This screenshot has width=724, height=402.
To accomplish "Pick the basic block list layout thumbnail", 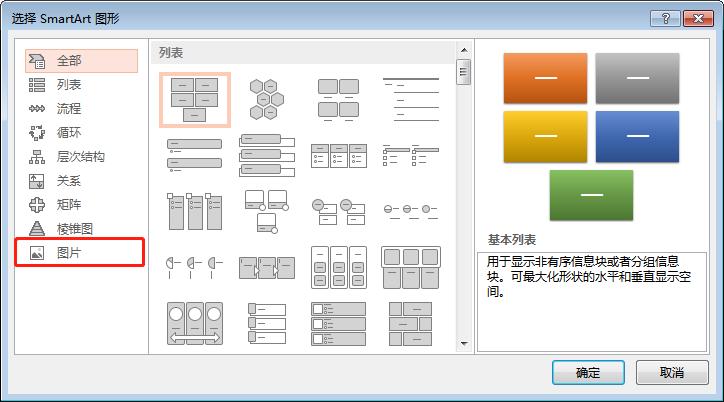I will 194,99.
